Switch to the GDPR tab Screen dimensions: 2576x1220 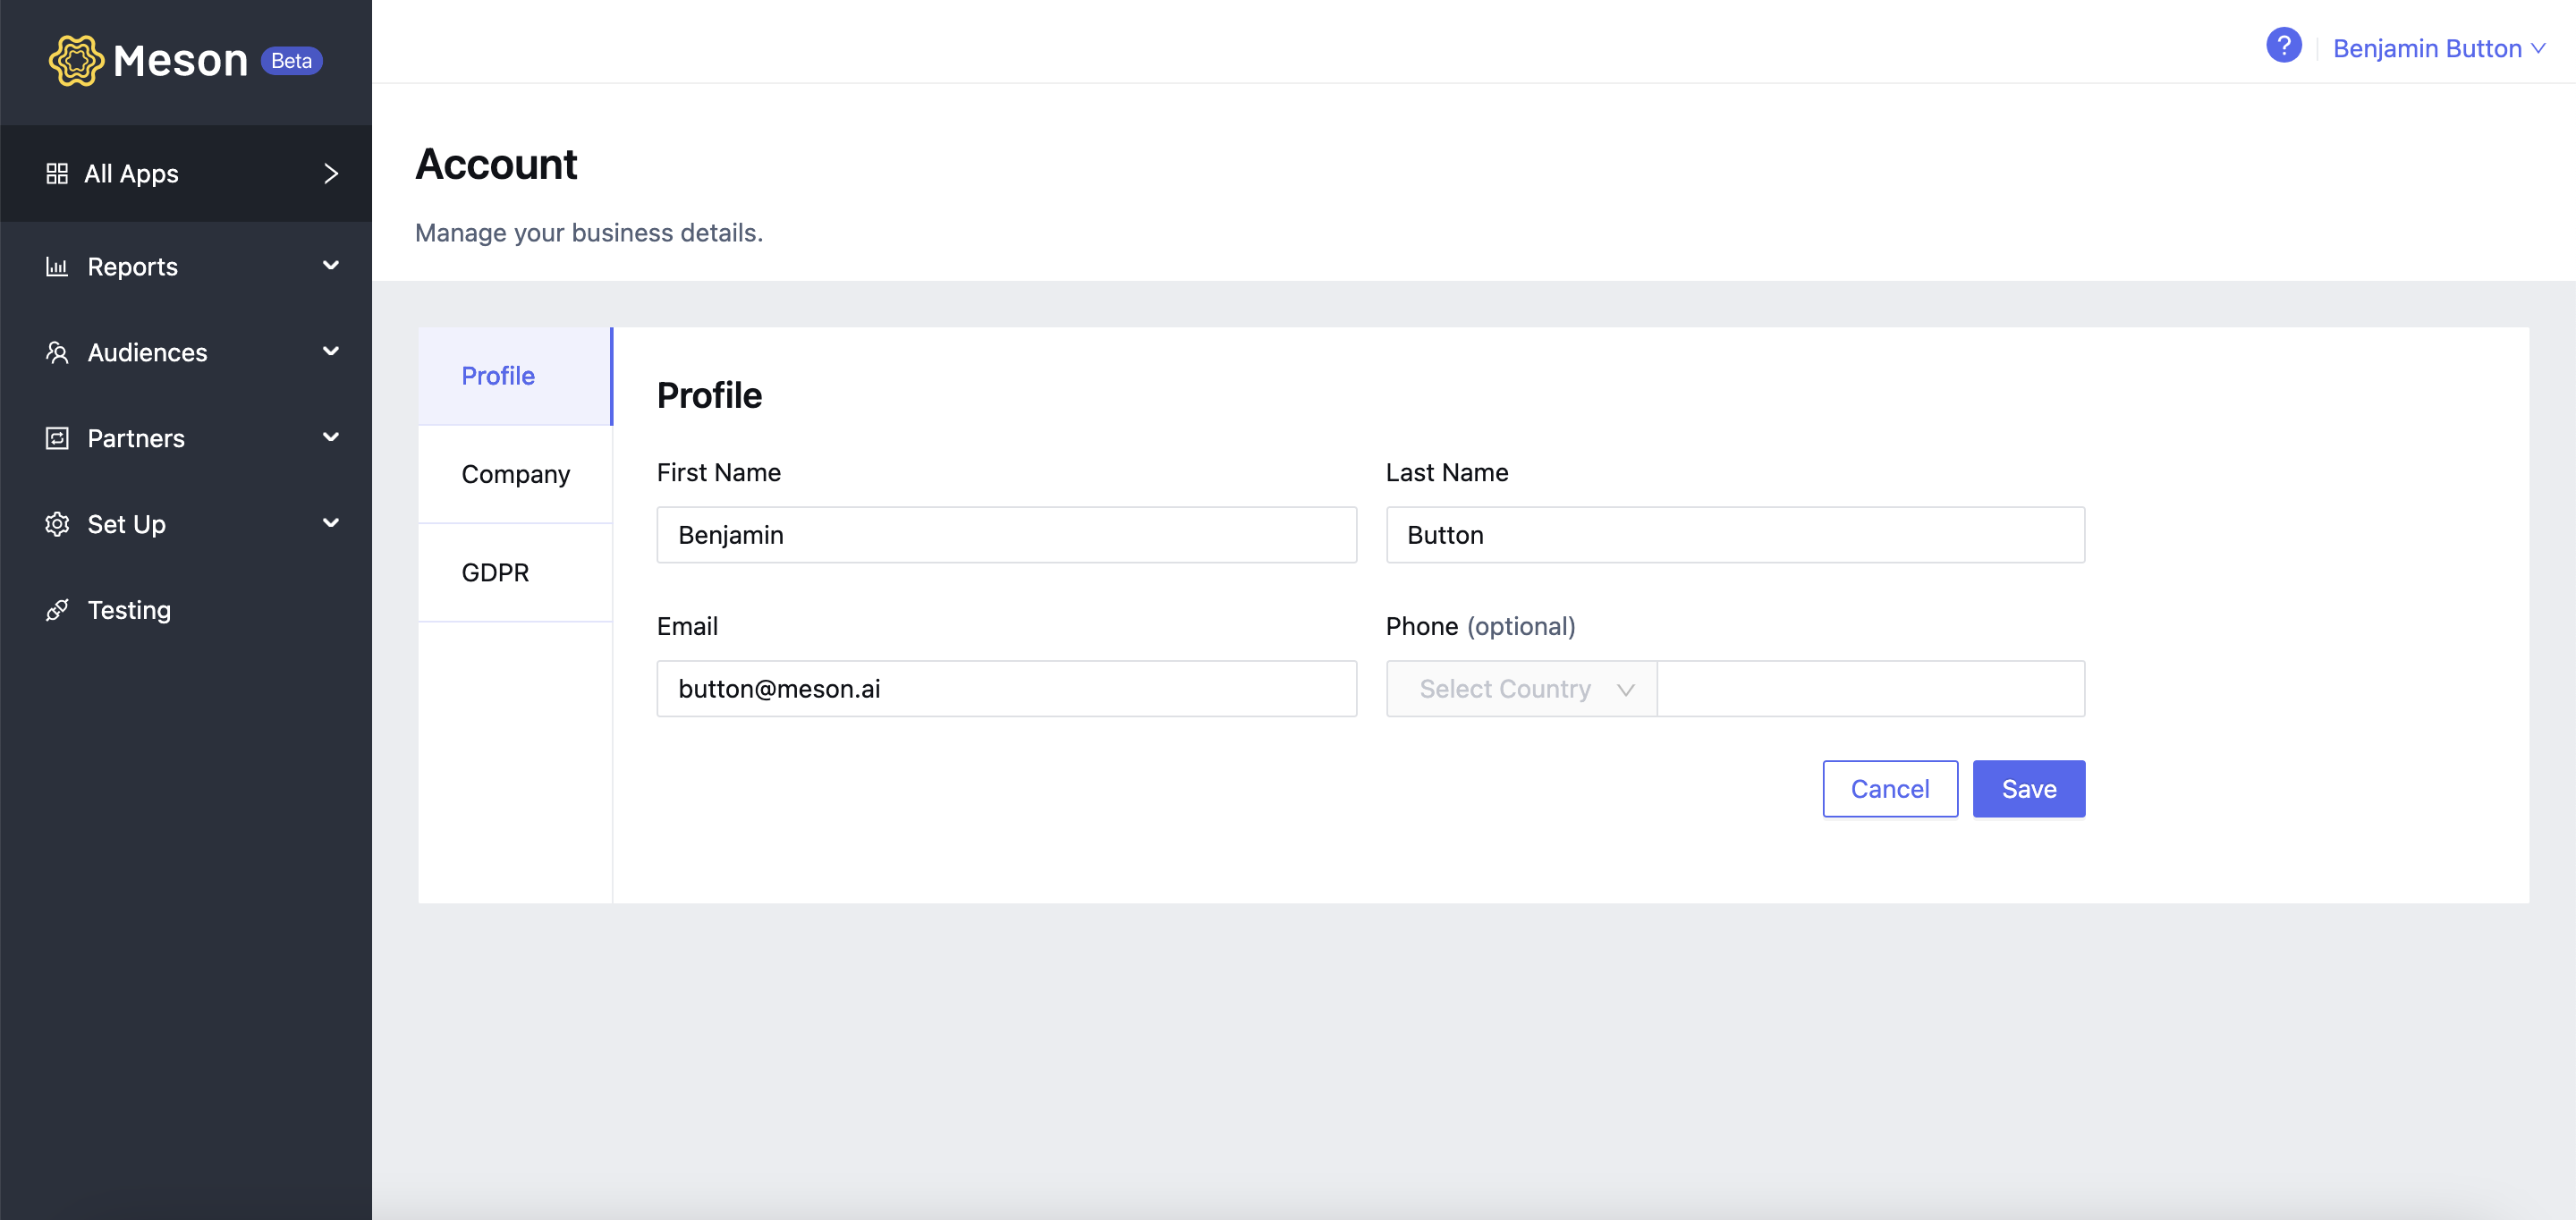[515, 573]
